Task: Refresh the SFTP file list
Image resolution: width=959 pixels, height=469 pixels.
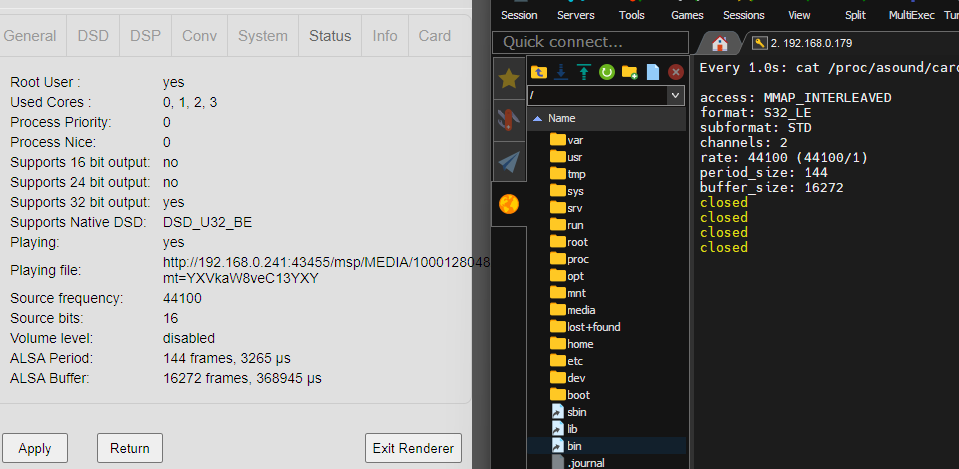Action: (x=606, y=72)
